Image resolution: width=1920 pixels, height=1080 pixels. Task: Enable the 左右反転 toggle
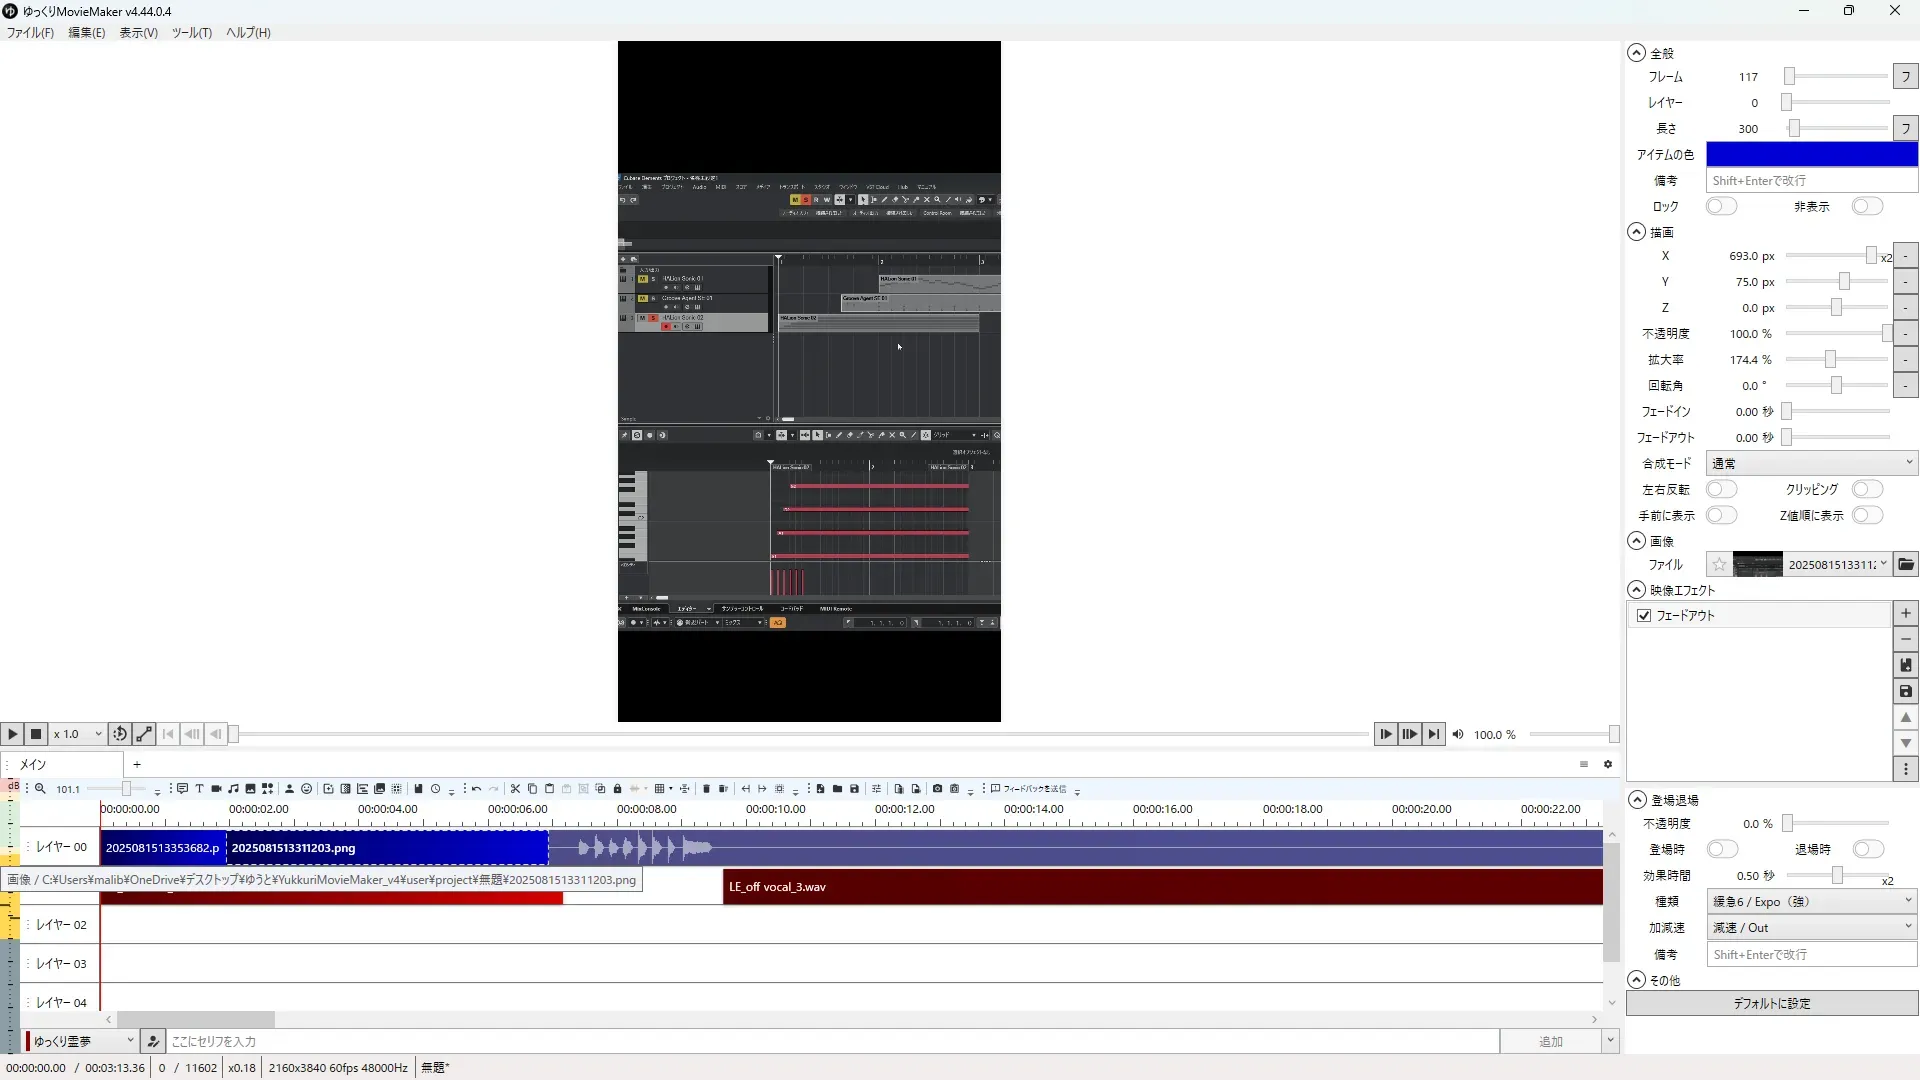tap(1721, 489)
